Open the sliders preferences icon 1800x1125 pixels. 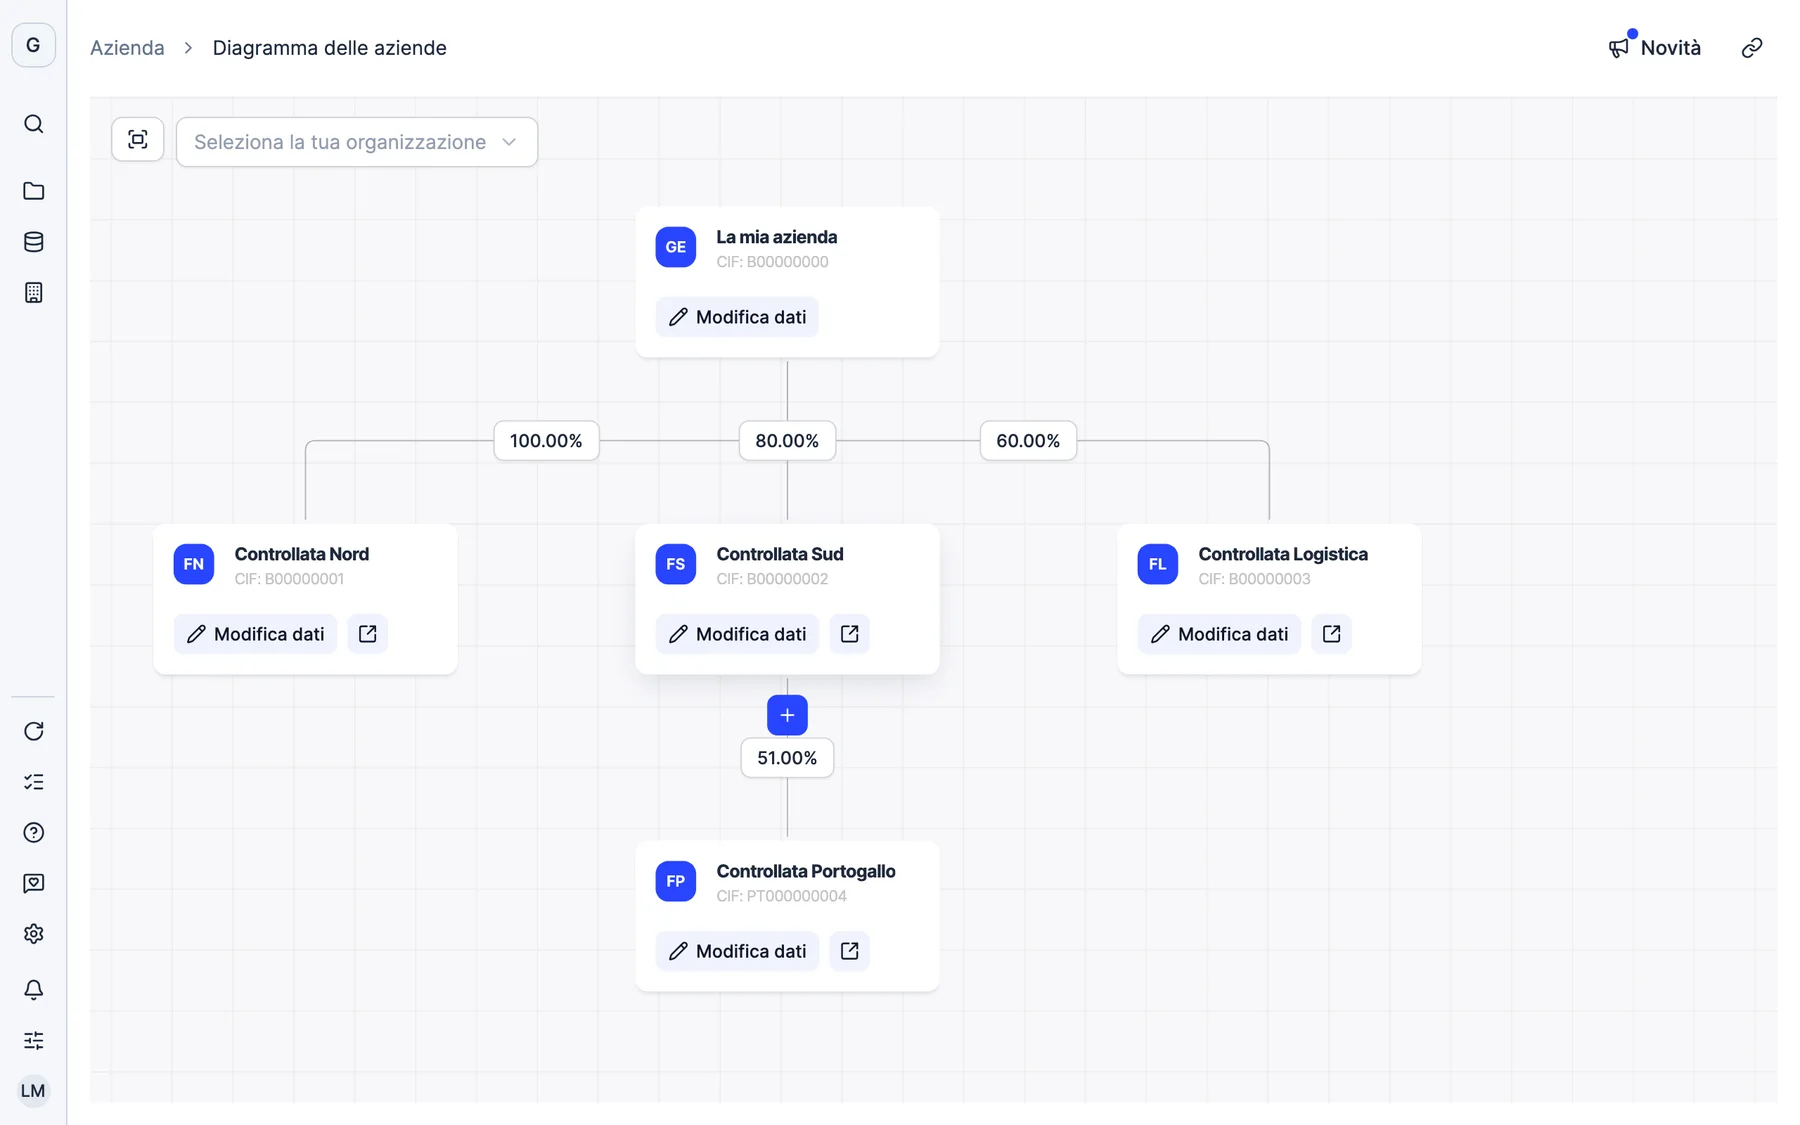pyautogui.click(x=33, y=1040)
